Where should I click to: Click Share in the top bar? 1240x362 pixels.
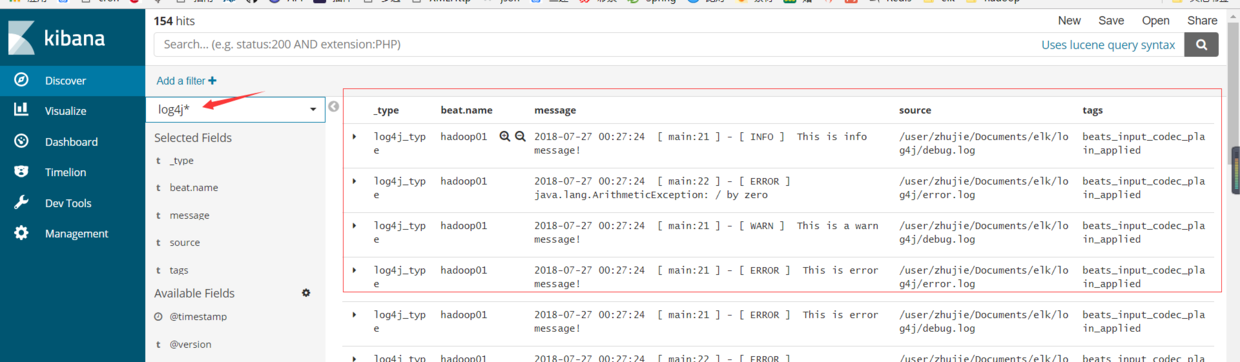(1202, 20)
